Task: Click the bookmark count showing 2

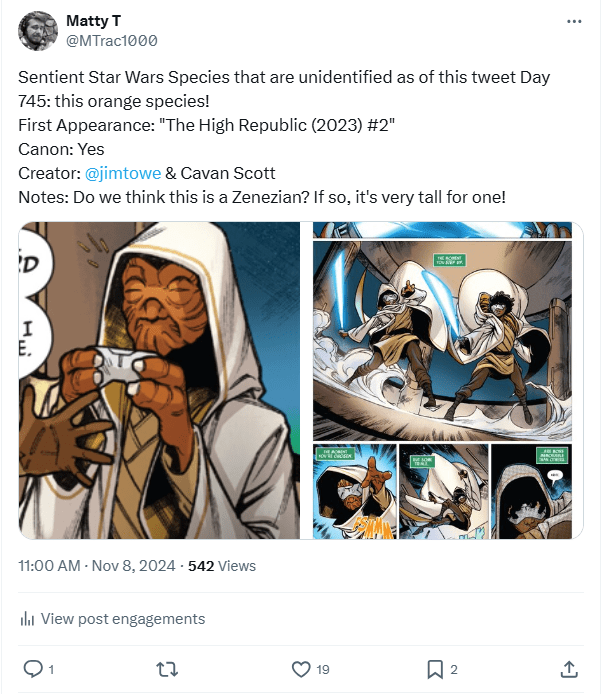Action: (454, 669)
